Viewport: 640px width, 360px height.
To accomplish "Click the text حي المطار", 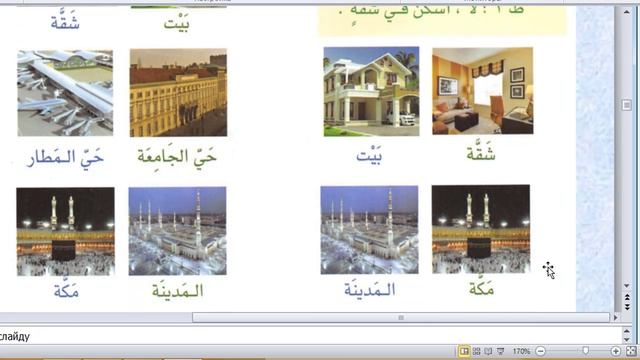I will click(x=65, y=157).
